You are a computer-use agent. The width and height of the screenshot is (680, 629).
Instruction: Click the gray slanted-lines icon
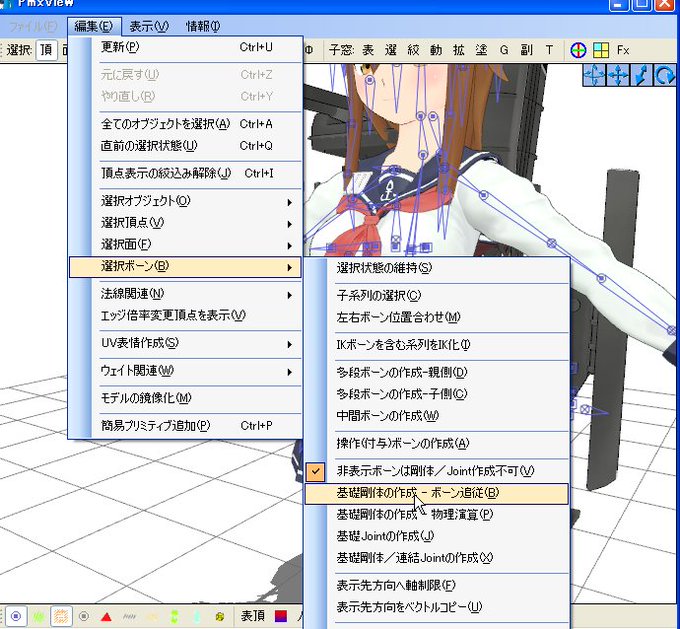click(129, 616)
